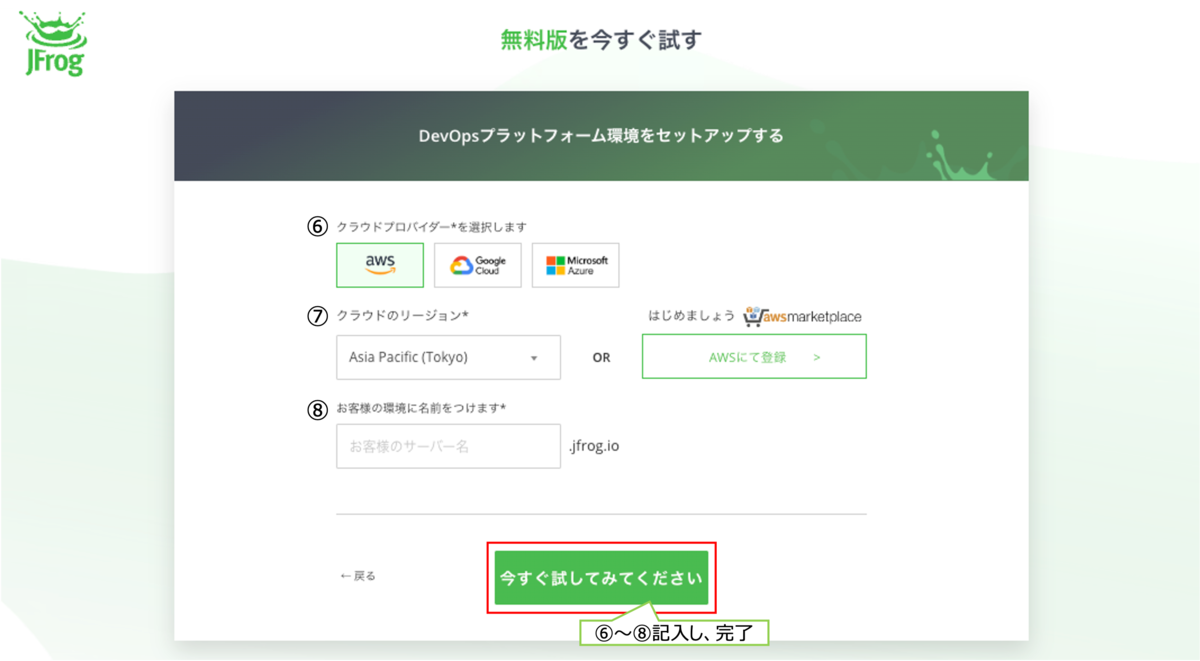Click the green 今すぐ試してみてください button
The image size is (1200, 661).
point(601,578)
